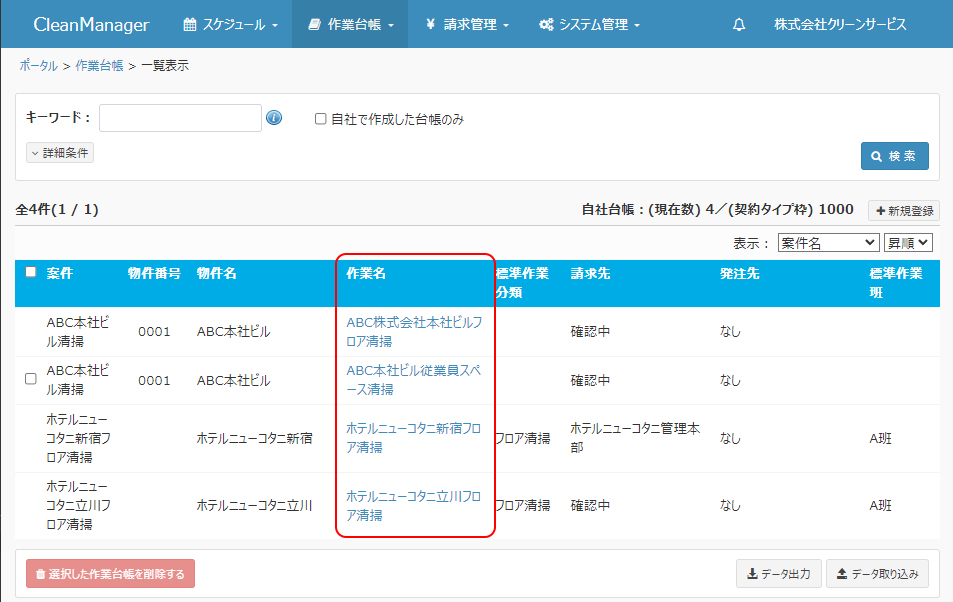
Task: Enable 自社で作成した台帳のみ checkbox
Action: tap(321, 119)
